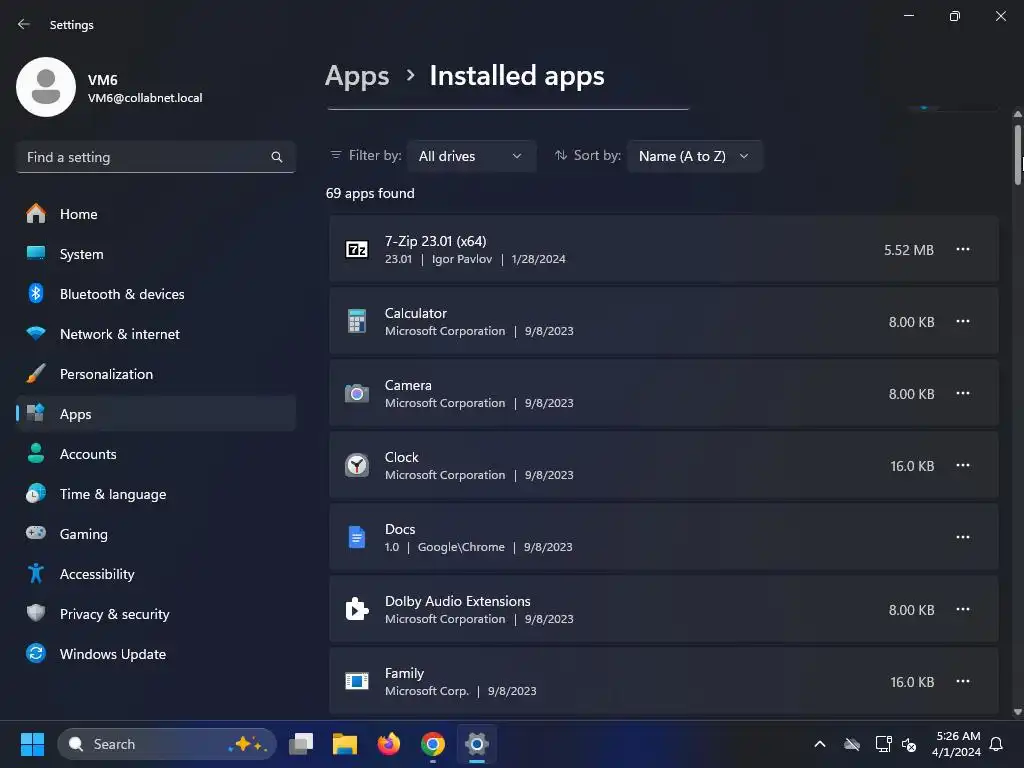Click the 5.52 MB size value
The width and height of the screenshot is (1024, 768).
(908, 250)
